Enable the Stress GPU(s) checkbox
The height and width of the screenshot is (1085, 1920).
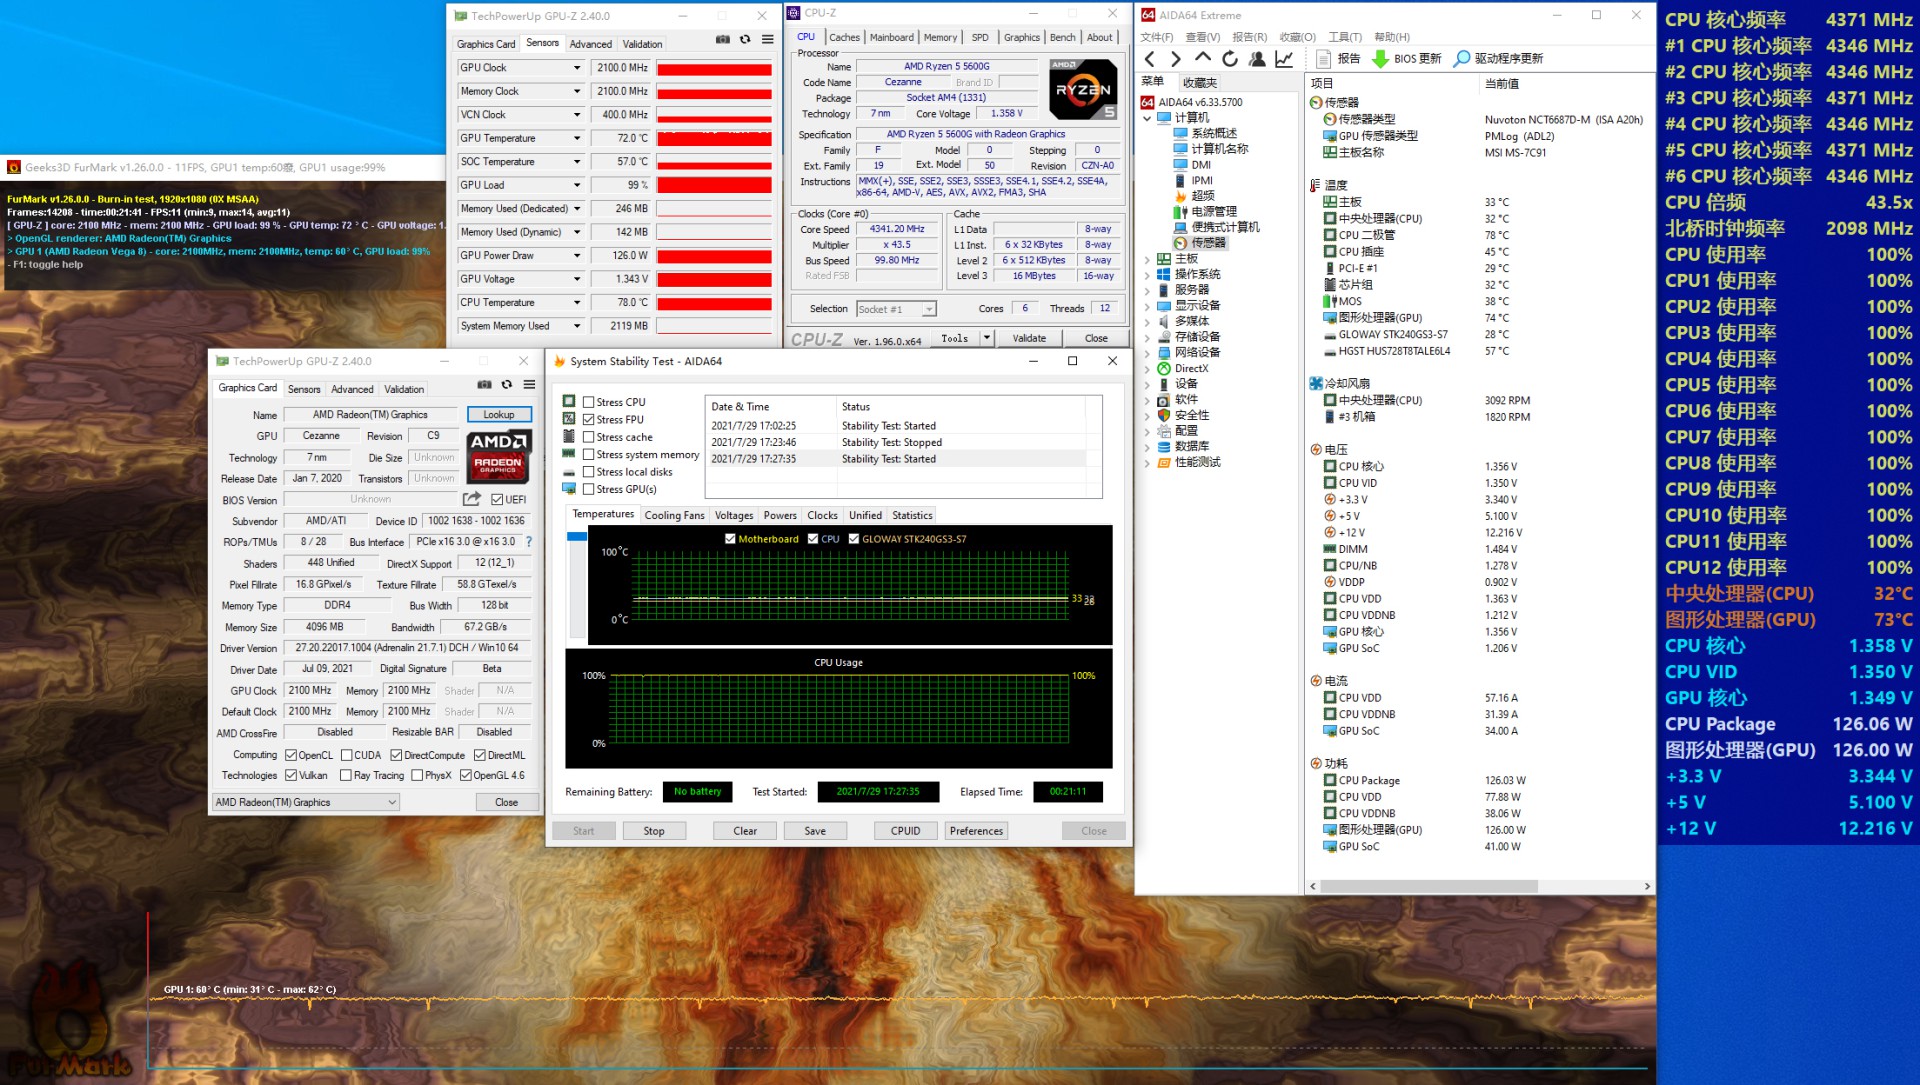pyautogui.click(x=590, y=489)
